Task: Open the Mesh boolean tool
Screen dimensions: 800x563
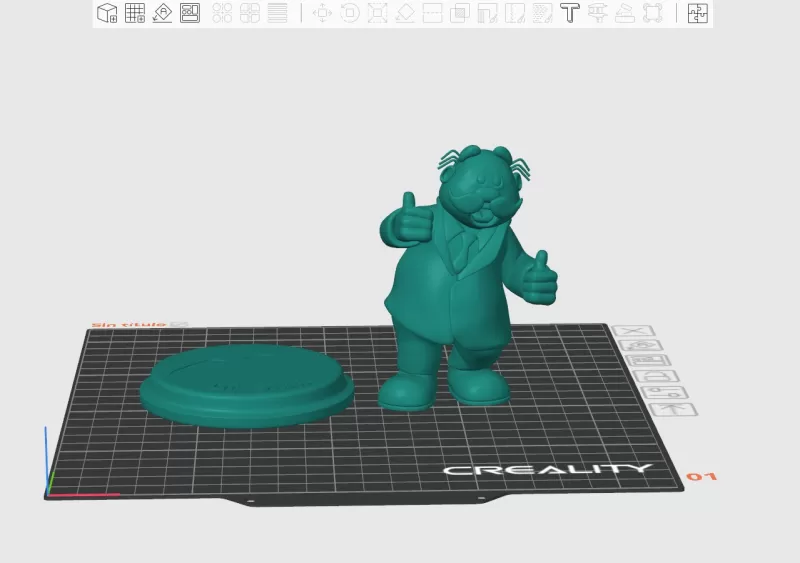Action: tap(460, 13)
